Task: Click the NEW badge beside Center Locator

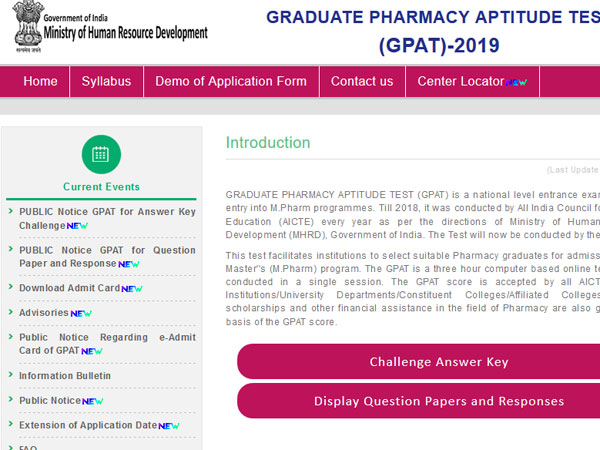Action: click(516, 82)
